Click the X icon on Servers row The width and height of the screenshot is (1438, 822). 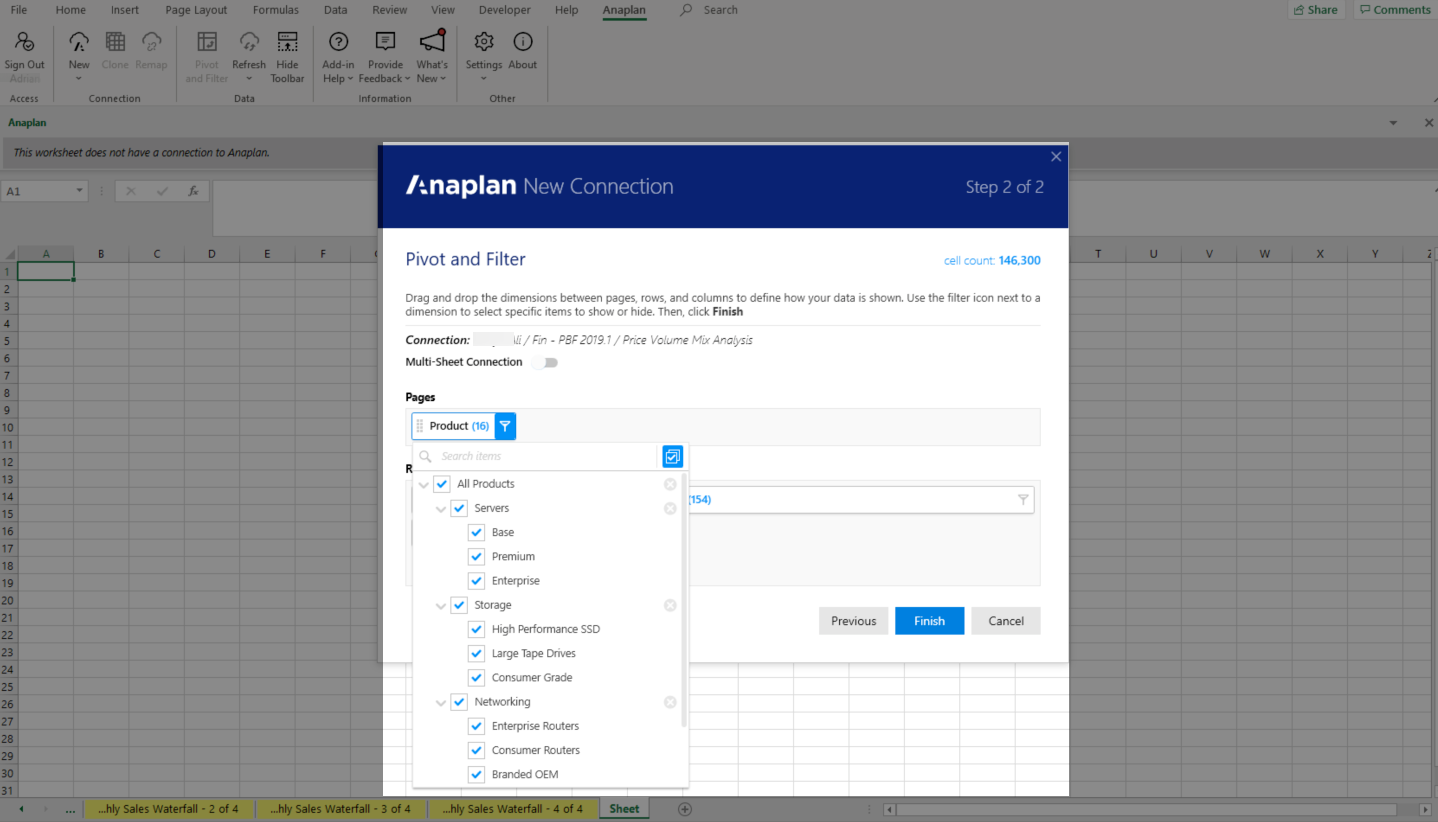pyautogui.click(x=670, y=508)
